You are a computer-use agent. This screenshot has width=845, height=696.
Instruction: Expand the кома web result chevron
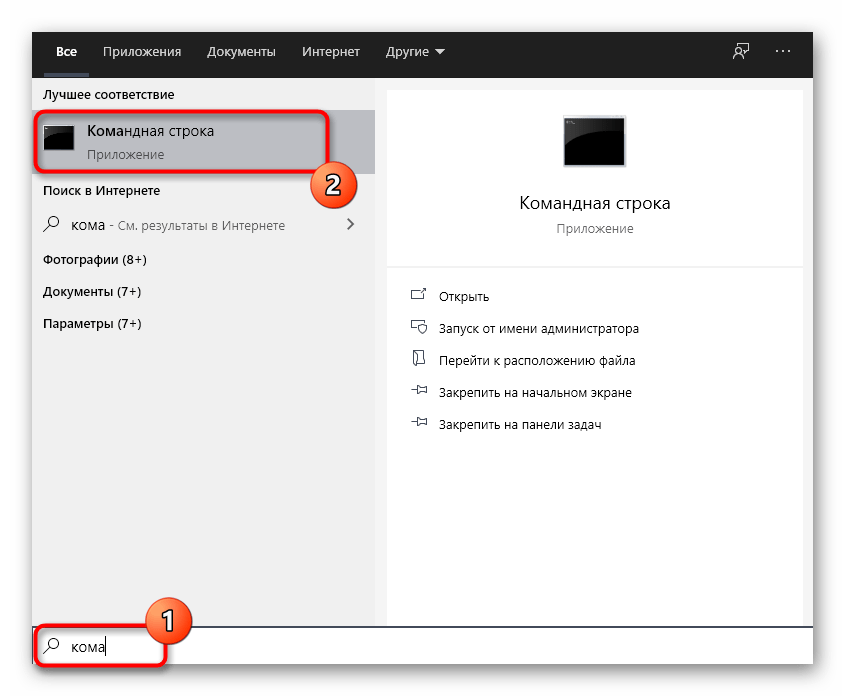coord(350,224)
